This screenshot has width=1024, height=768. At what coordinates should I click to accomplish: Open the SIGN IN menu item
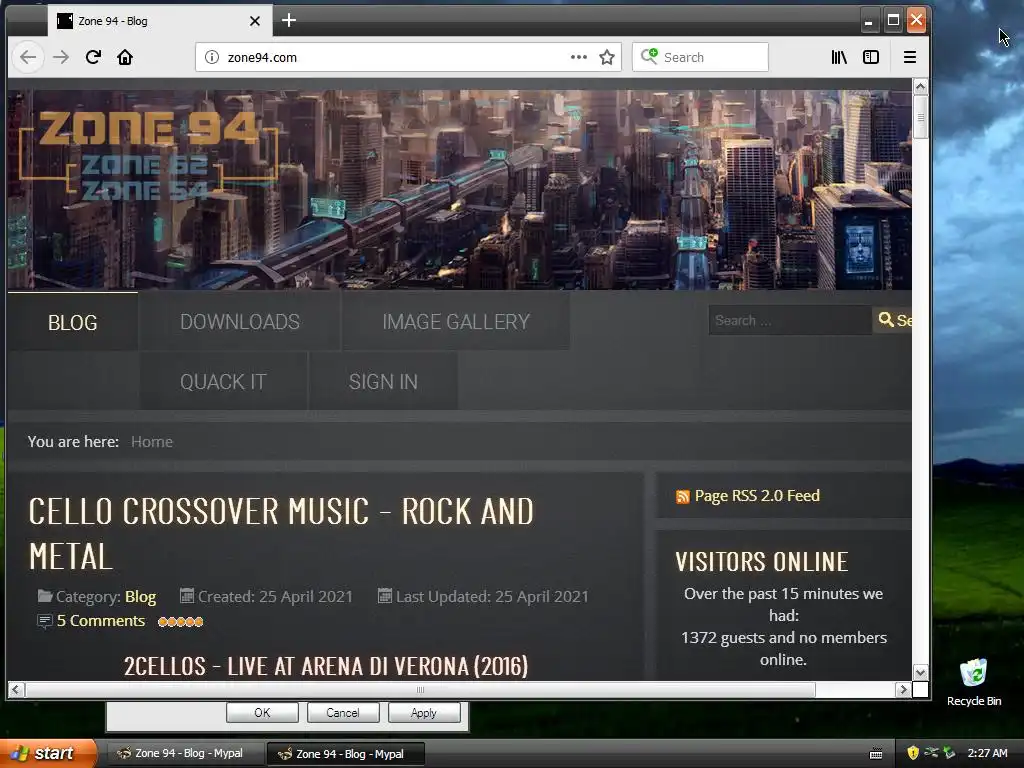click(383, 382)
